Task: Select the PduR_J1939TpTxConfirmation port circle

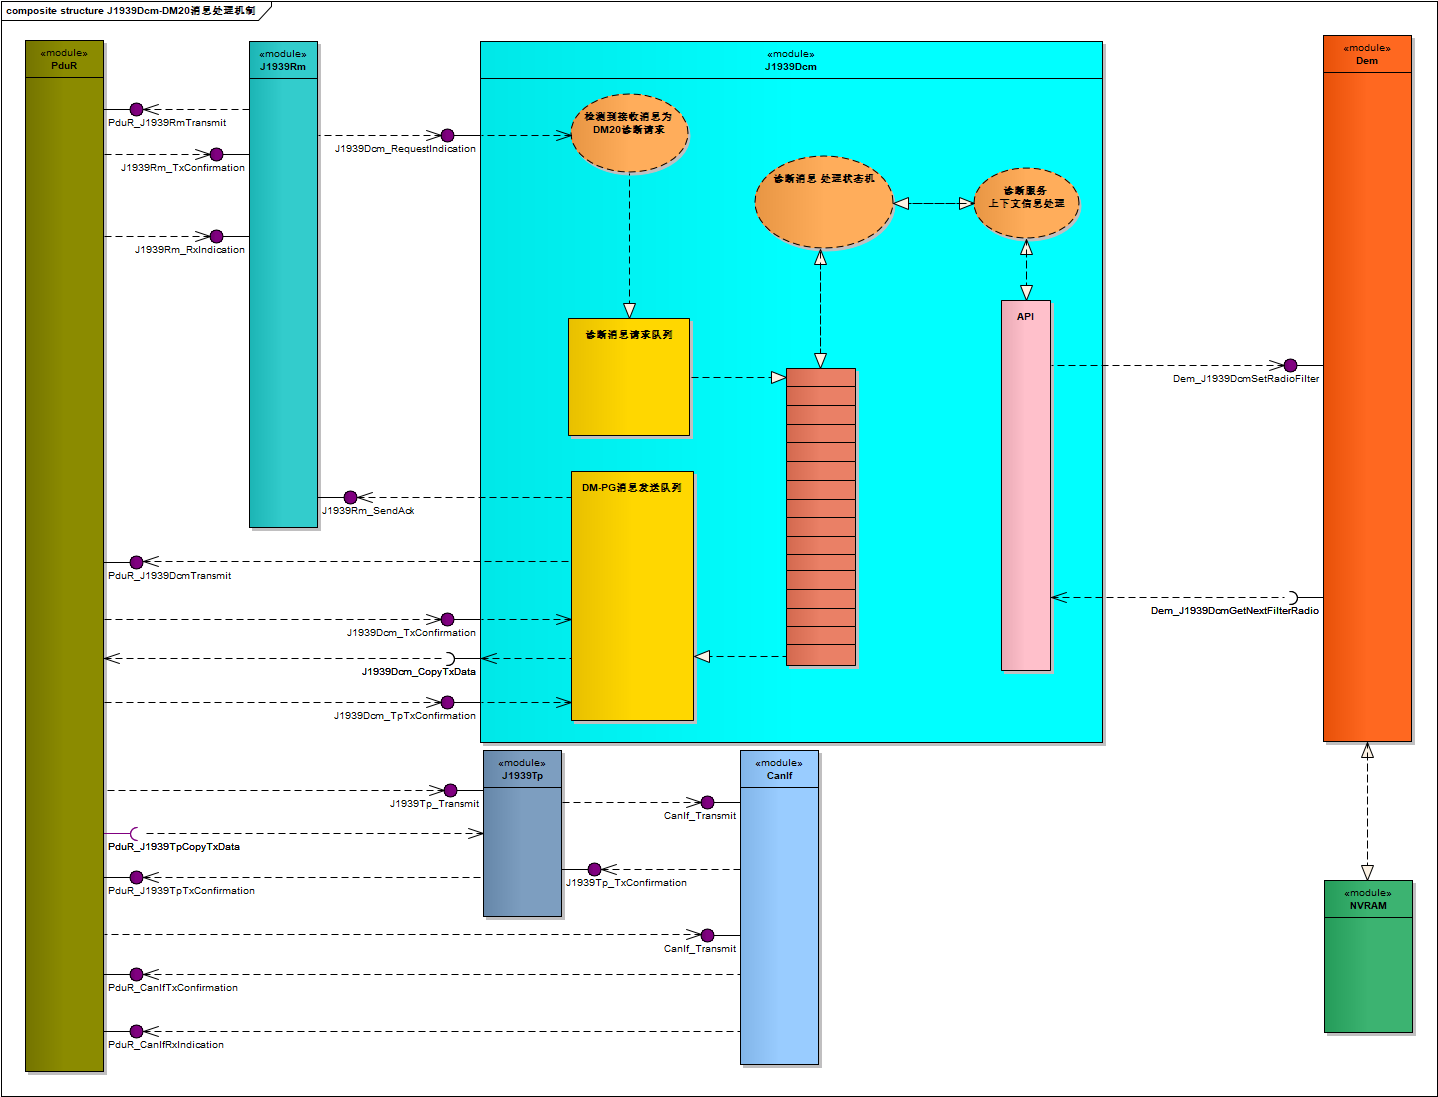Action: (x=137, y=877)
